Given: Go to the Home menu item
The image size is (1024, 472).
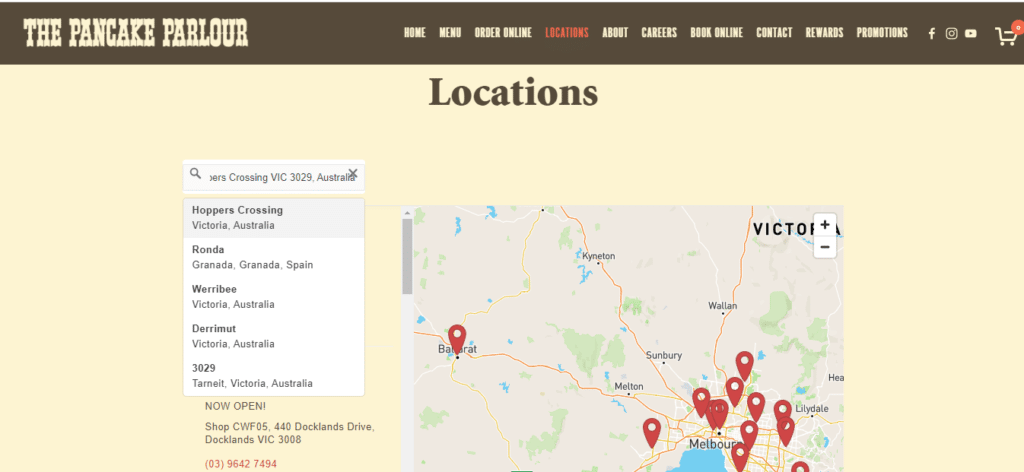Looking at the screenshot, I should tap(415, 33).
